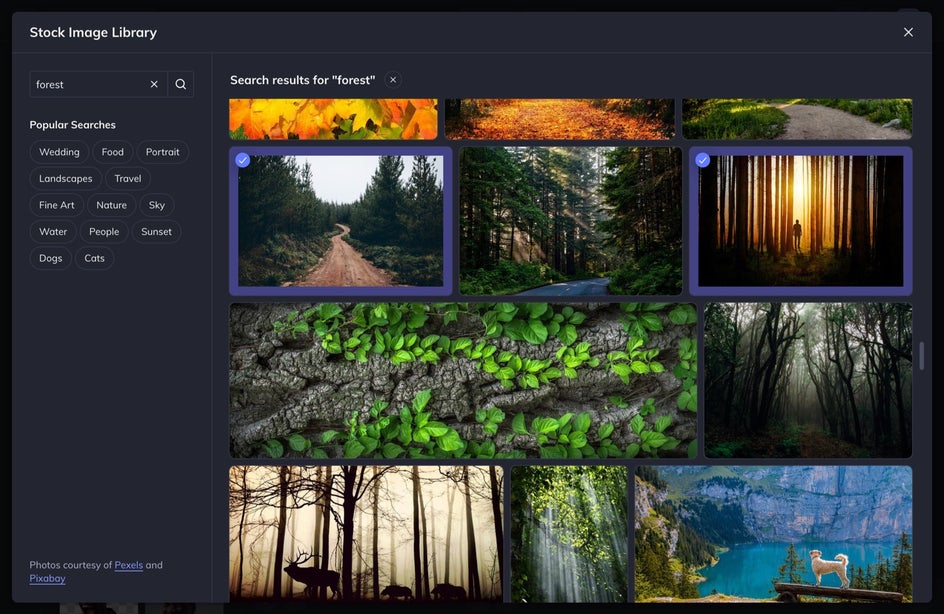
Task: Select the Food popular search
Action: pos(113,152)
